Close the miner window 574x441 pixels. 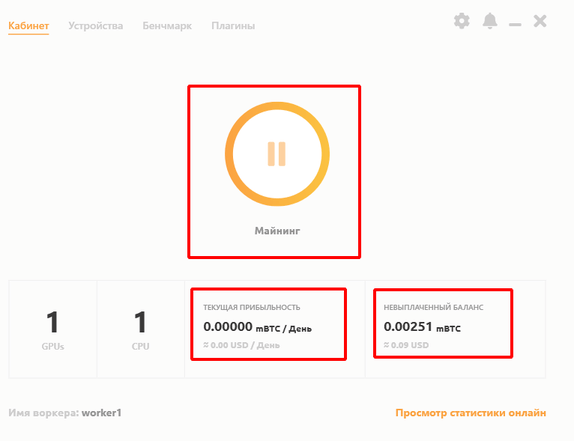point(540,21)
